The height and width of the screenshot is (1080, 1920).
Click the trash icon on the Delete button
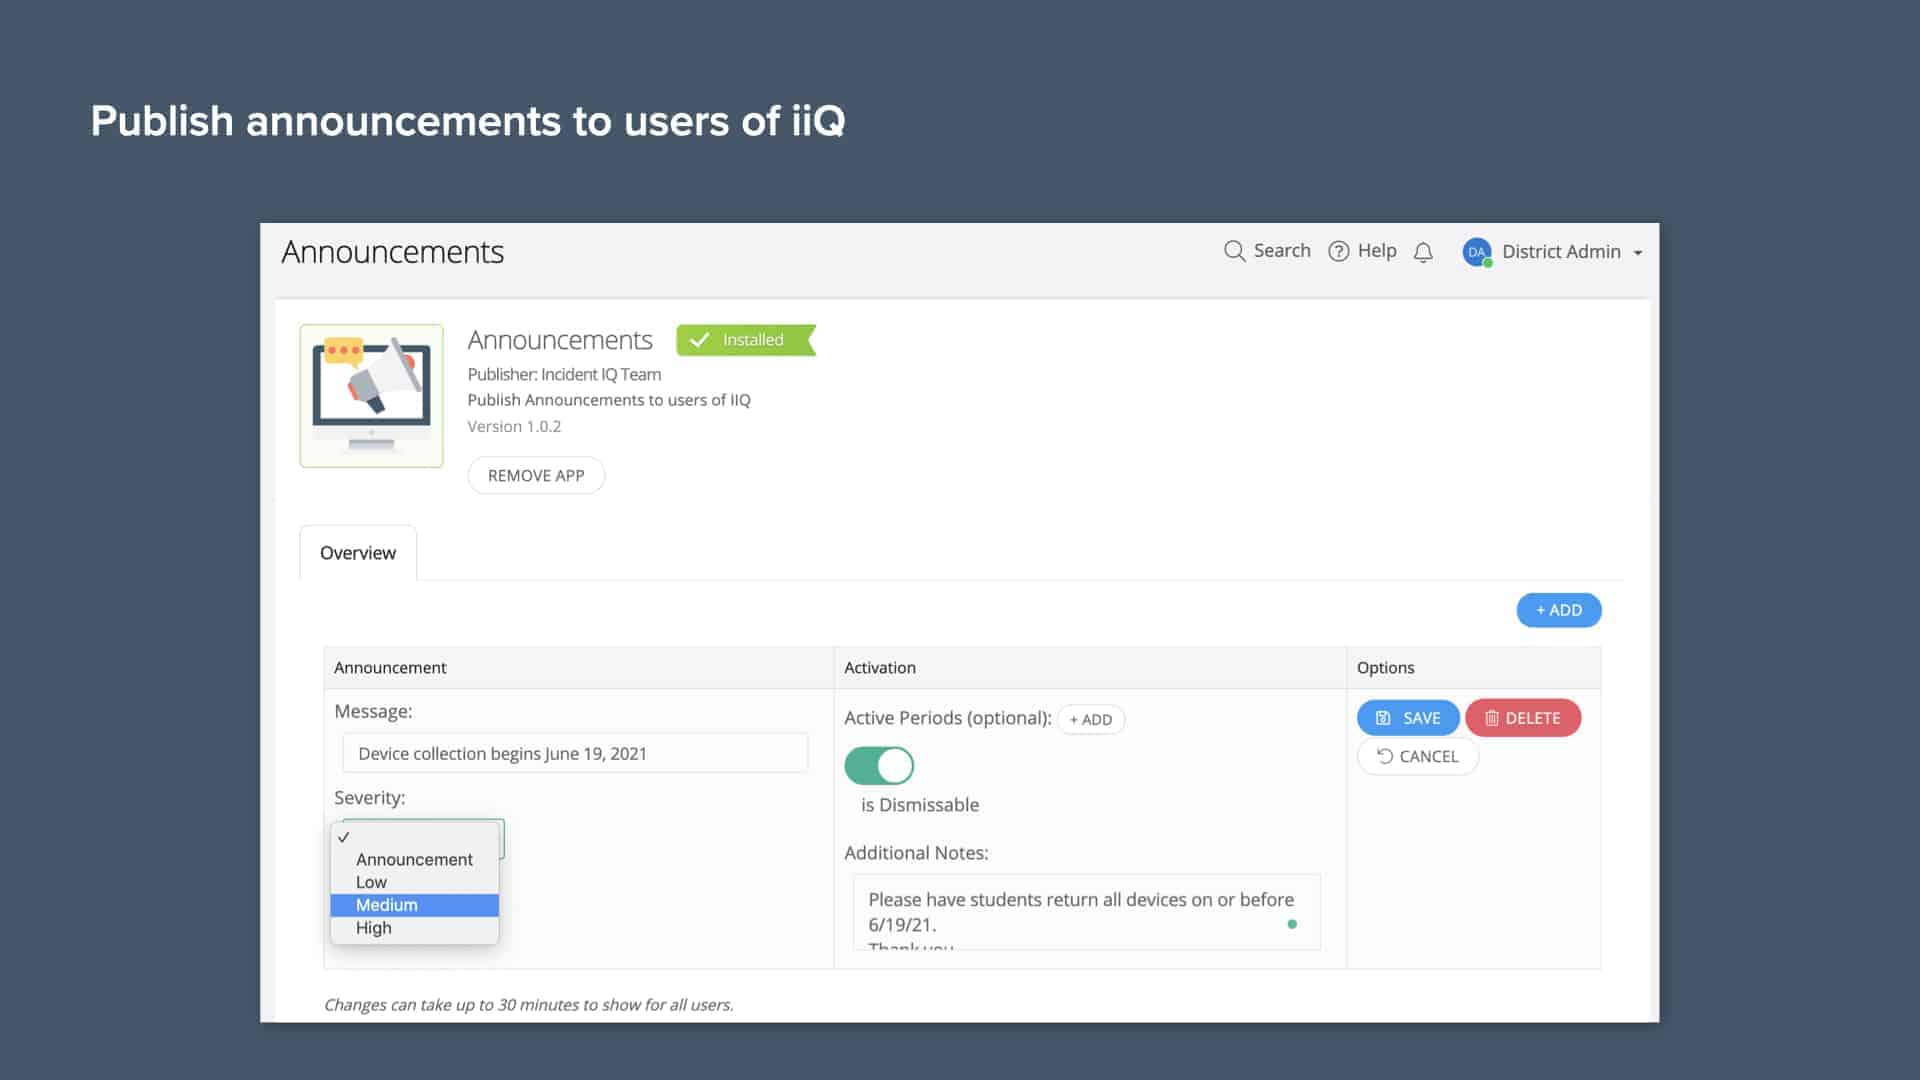pos(1492,717)
